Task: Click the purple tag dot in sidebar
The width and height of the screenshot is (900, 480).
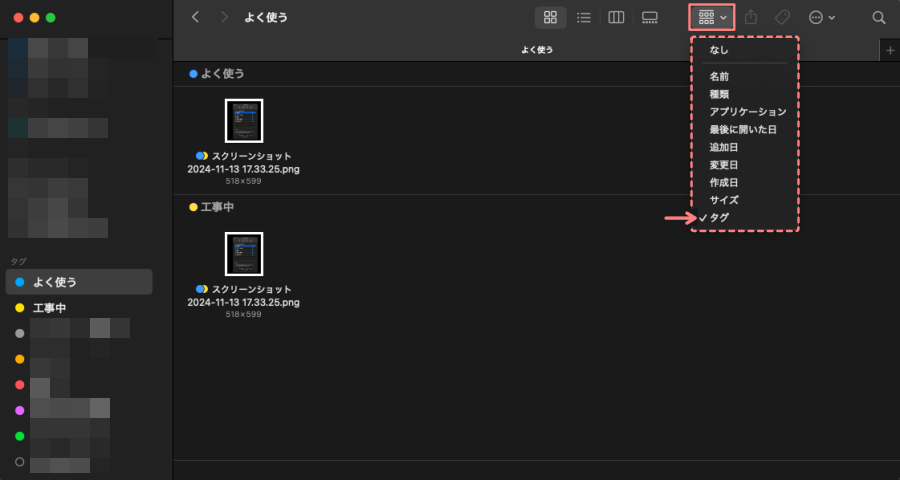Action: pyautogui.click(x=20, y=410)
